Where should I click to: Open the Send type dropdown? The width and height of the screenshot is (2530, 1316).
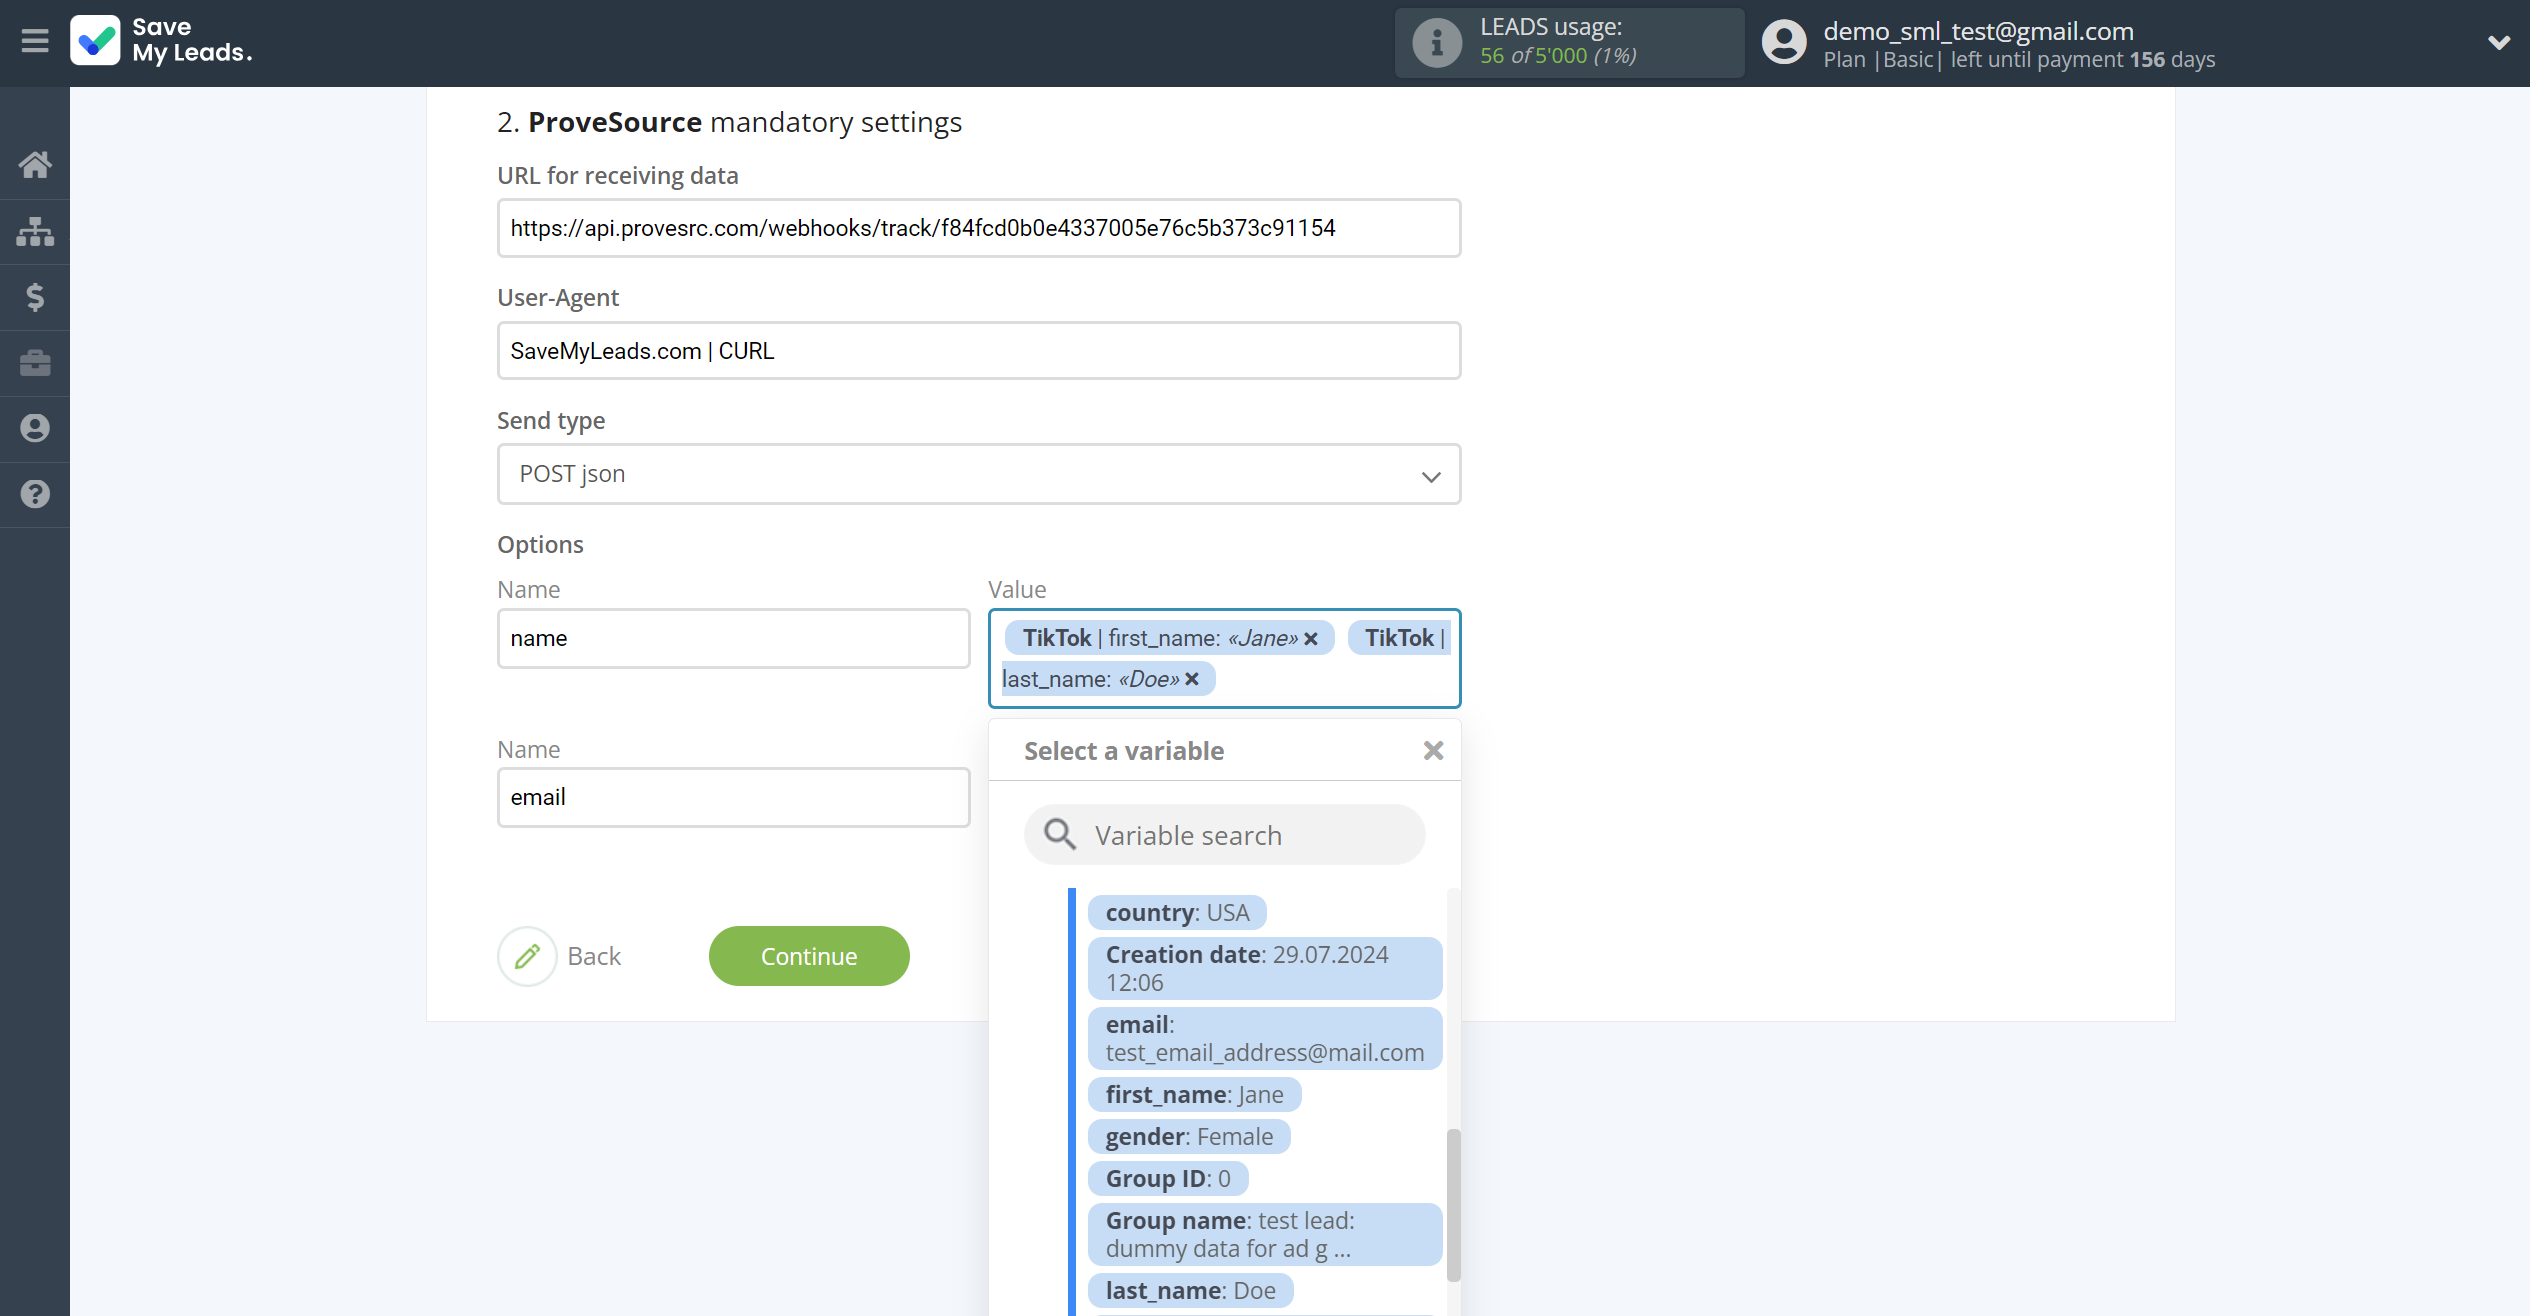point(979,474)
